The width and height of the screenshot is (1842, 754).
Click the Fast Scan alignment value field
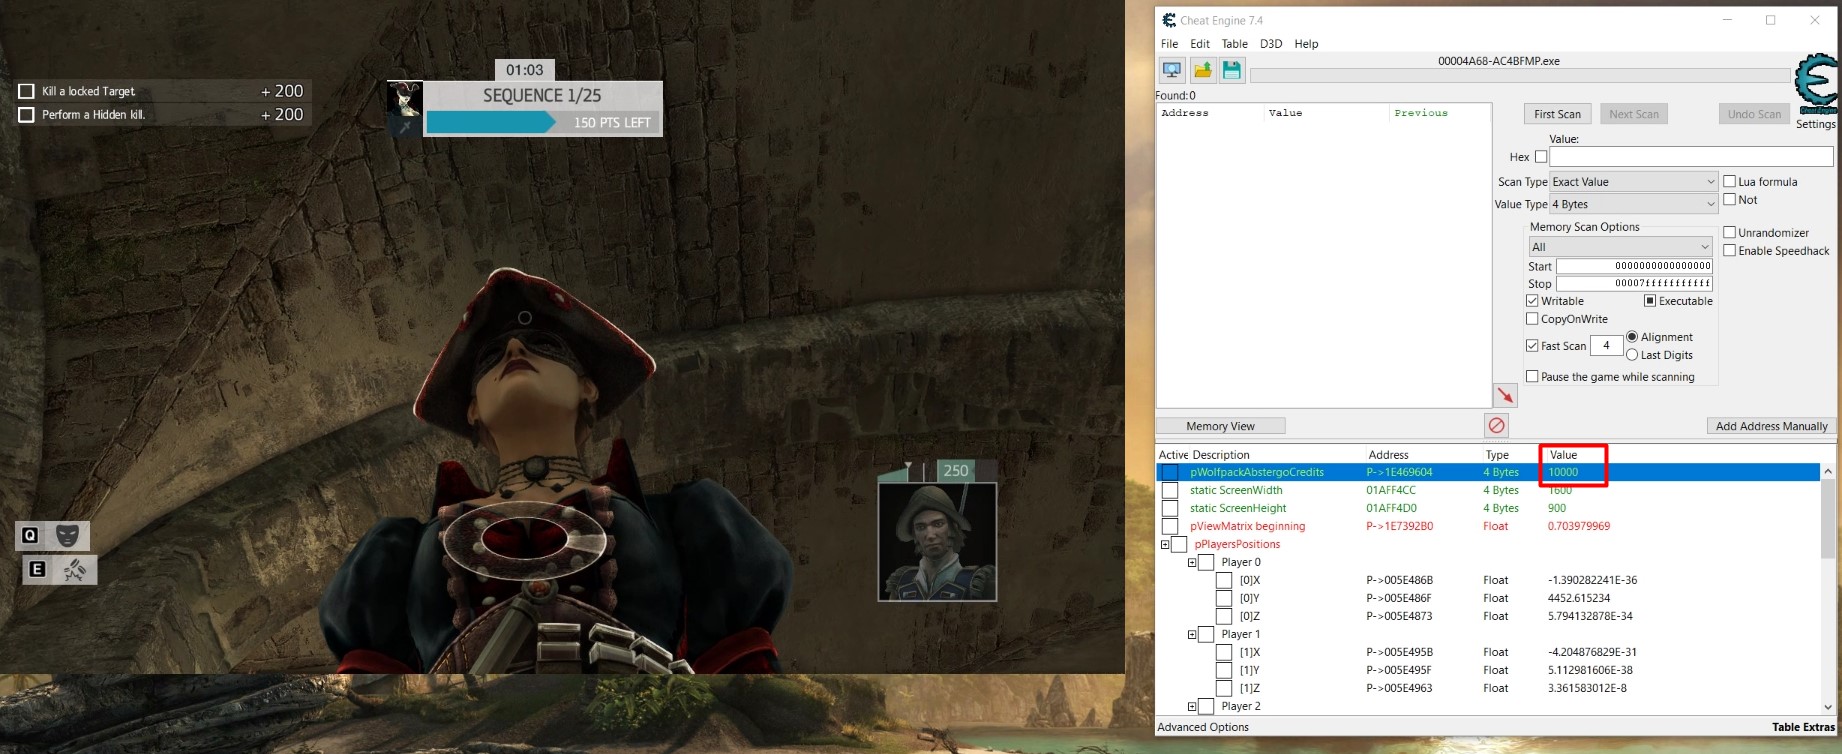coord(1606,346)
